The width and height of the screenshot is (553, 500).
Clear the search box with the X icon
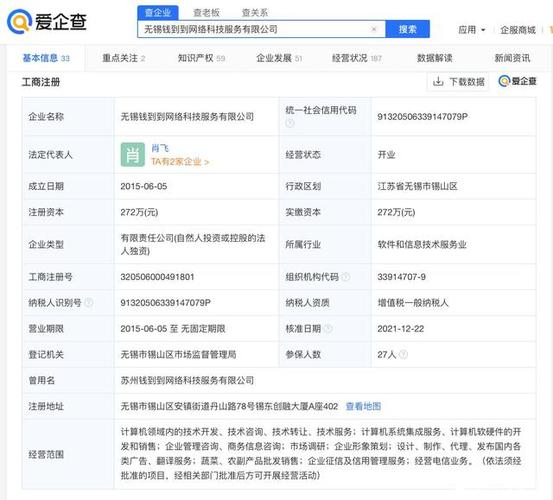tap(374, 29)
